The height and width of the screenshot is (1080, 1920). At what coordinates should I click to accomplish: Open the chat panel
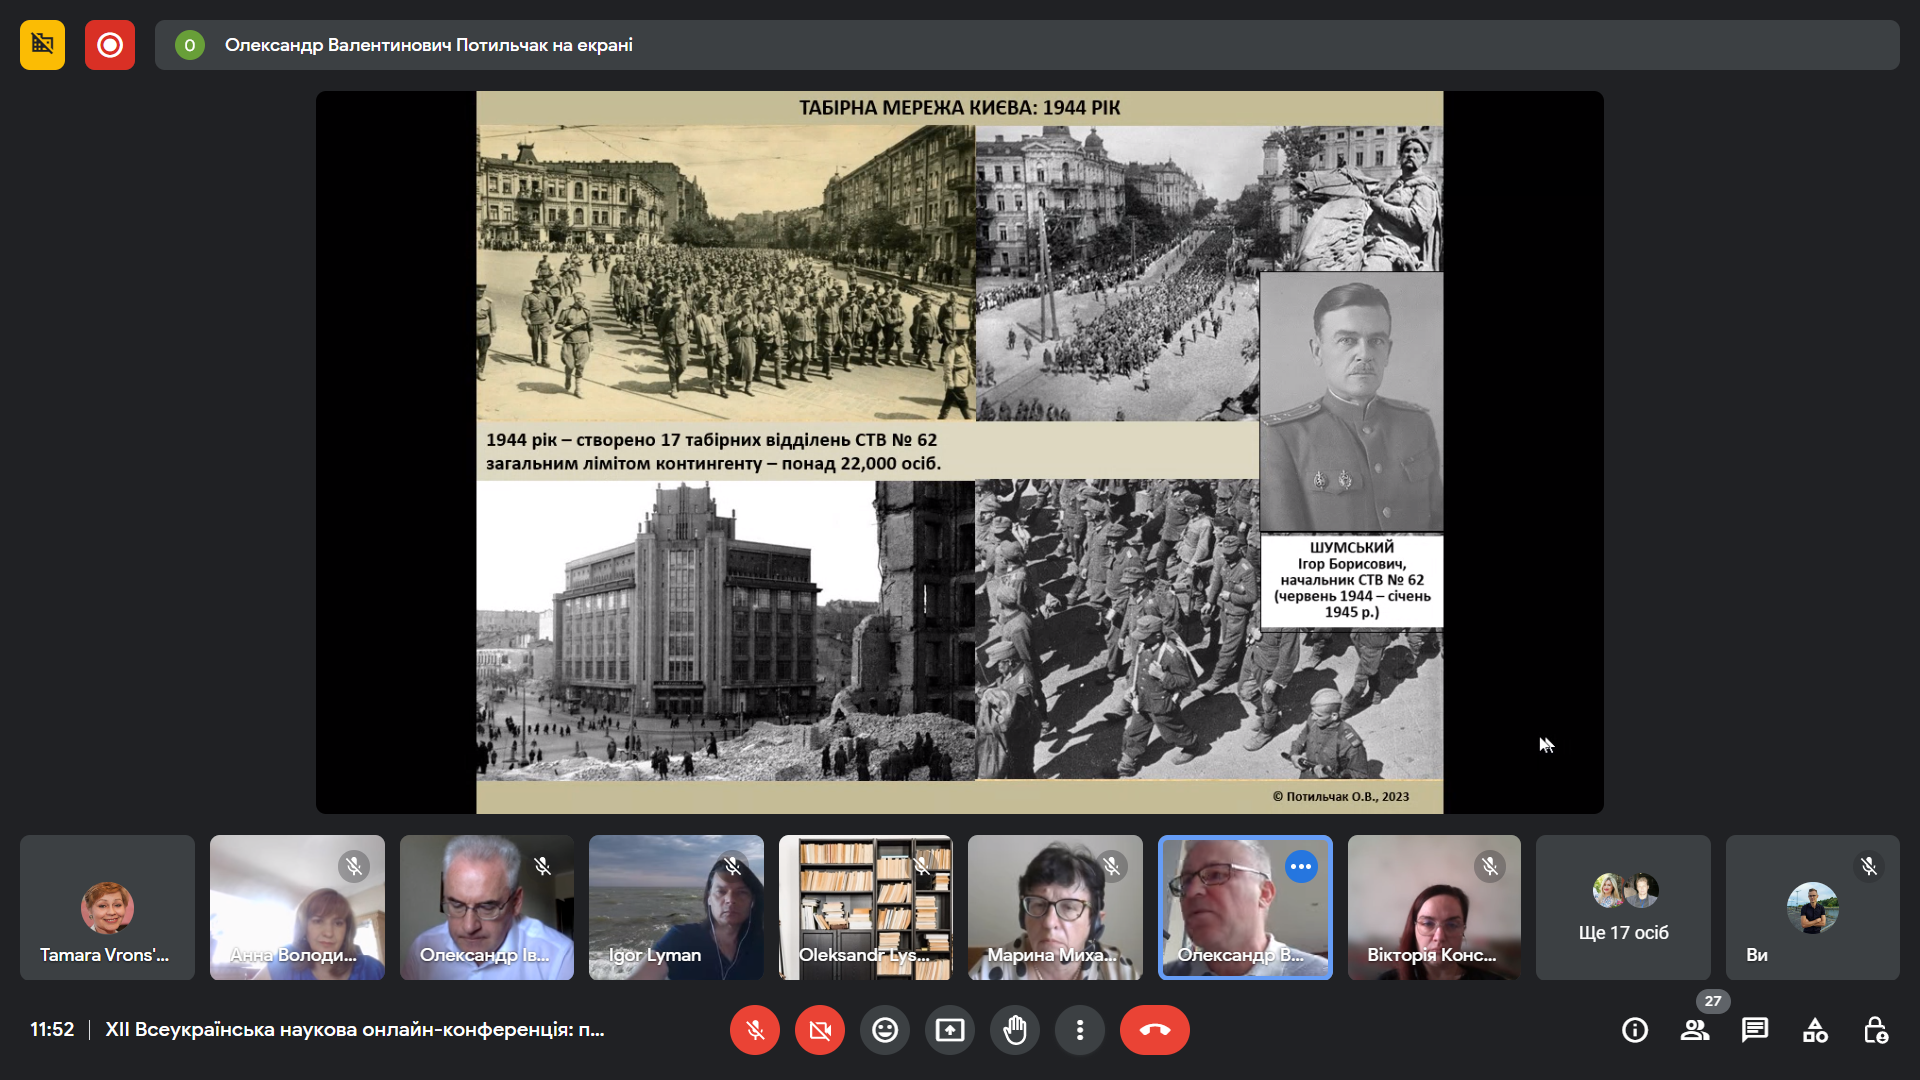click(1755, 1030)
